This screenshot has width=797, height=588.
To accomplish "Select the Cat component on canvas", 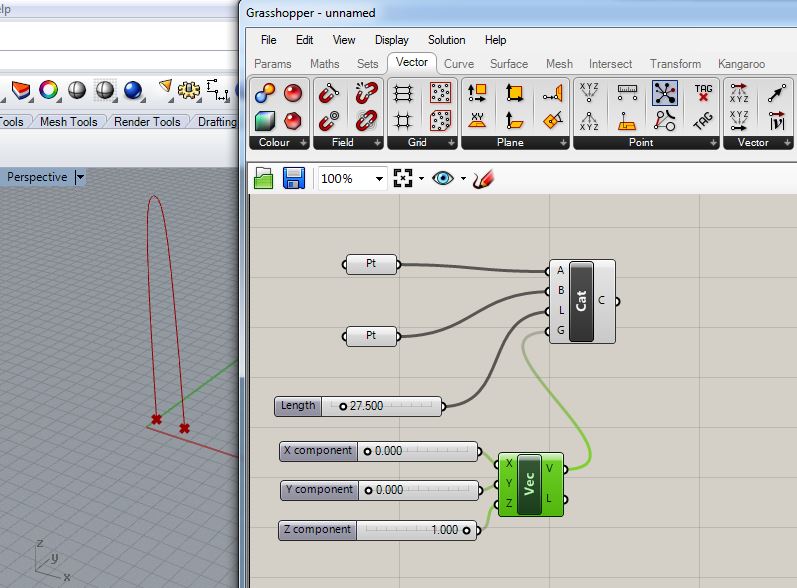I will tap(581, 301).
